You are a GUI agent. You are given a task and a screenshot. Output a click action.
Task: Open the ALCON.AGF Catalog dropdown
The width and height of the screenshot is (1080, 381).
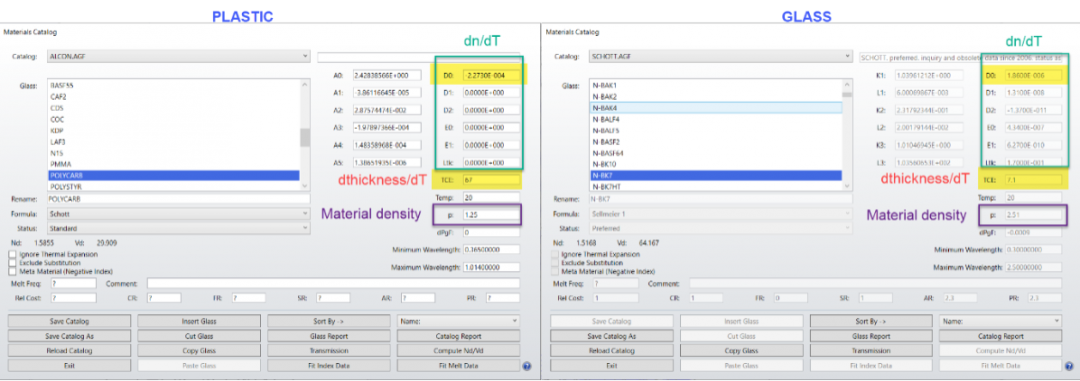coord(178,56)
